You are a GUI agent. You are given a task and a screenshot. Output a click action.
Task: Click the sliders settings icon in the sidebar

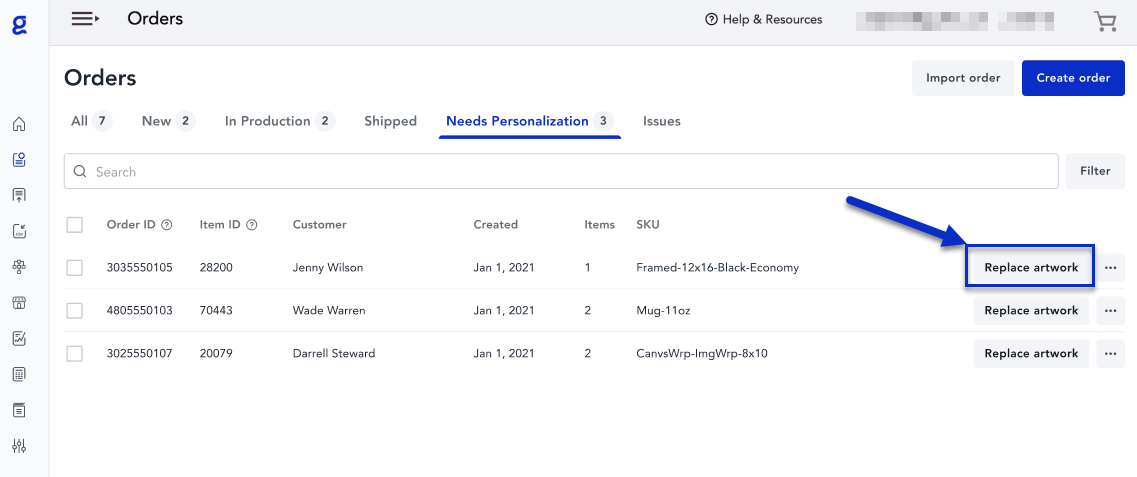19,446
